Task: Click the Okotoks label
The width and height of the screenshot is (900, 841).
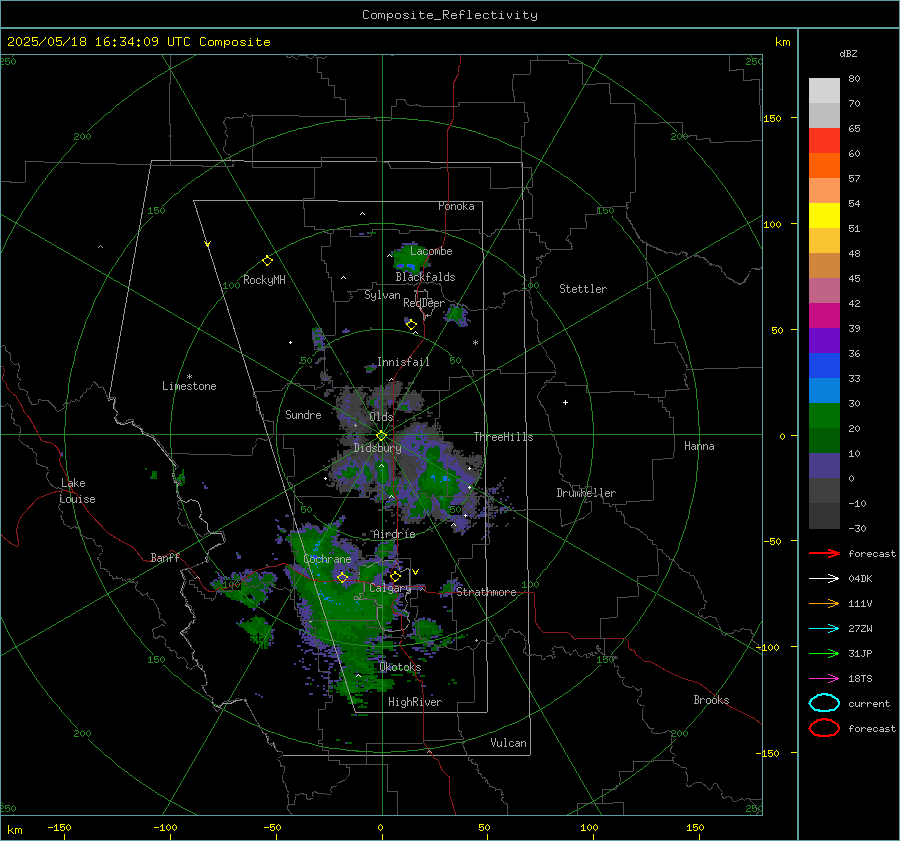Action: [399, 667]
